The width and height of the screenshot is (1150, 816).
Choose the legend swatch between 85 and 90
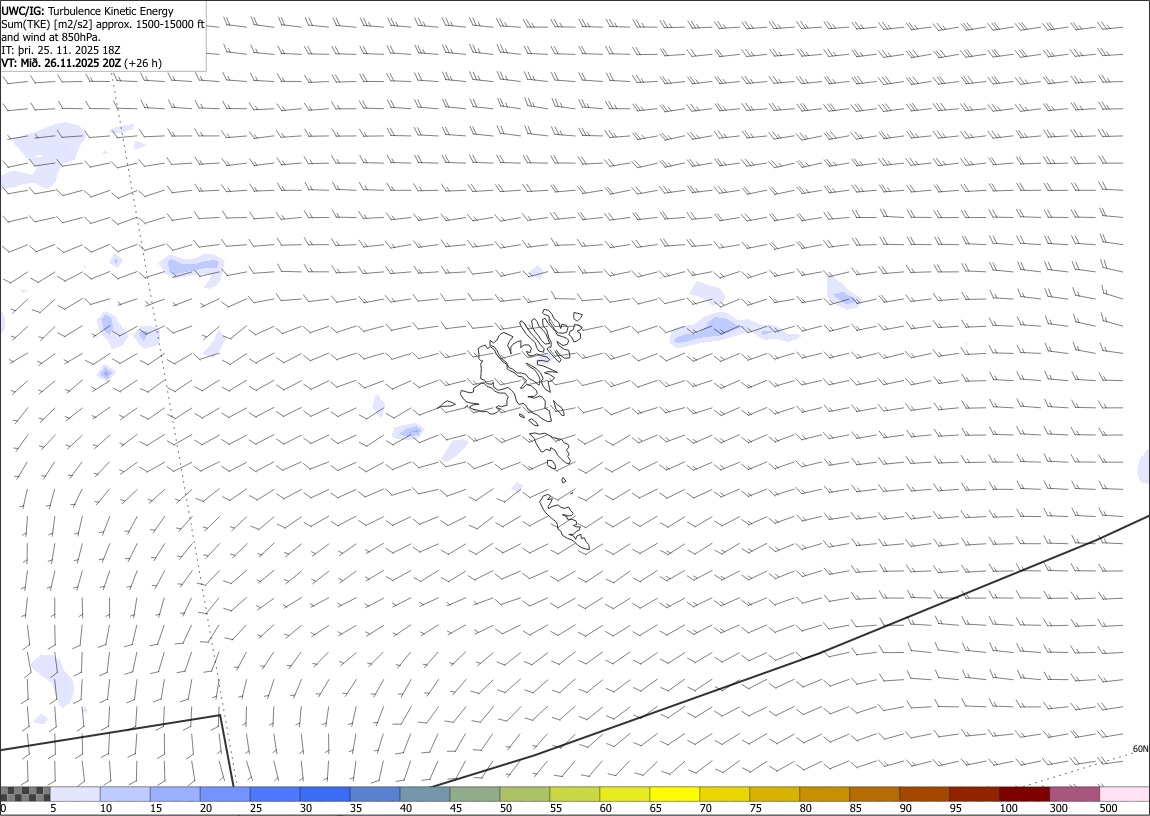[874, 794]
